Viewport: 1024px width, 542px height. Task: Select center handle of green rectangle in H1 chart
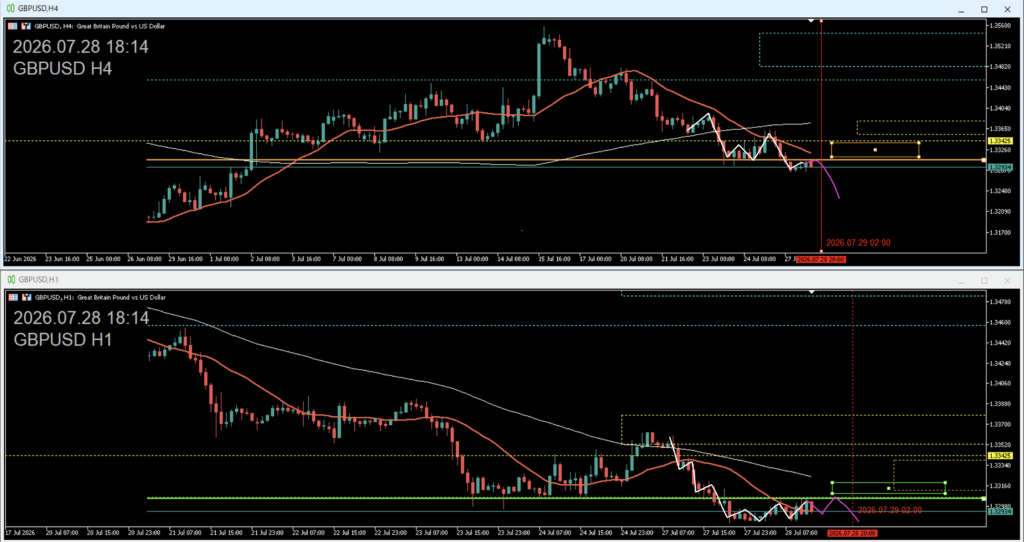[888, 488]
